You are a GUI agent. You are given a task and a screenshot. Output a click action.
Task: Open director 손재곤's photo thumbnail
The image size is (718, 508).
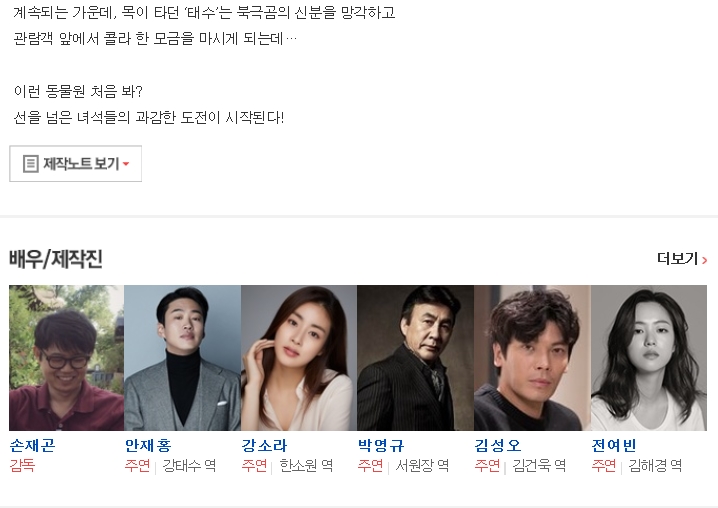click(x=66, y=358)
